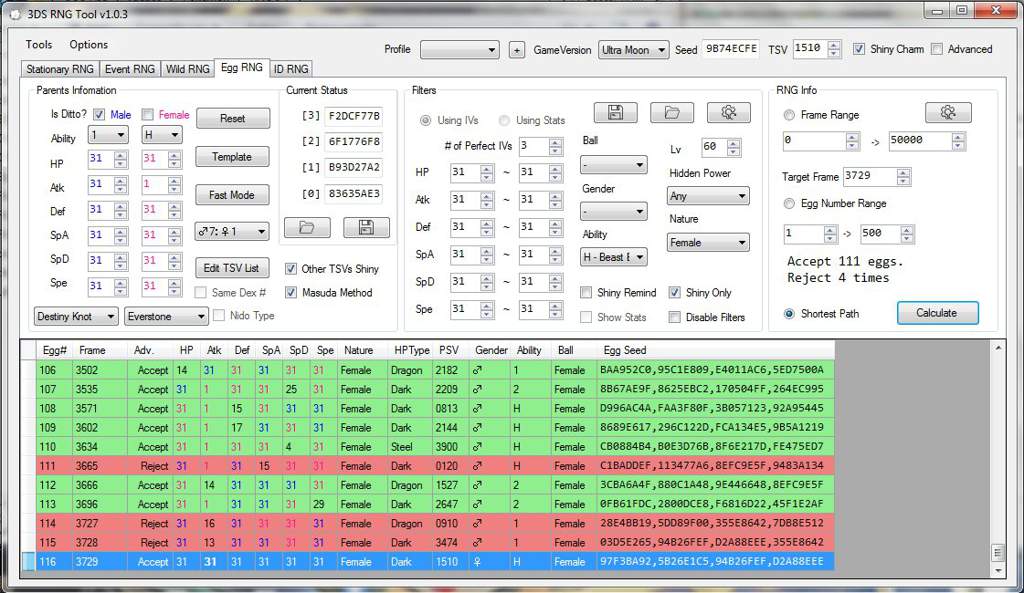Toggle the Shiny Charm checkbox
Screen dimensions: 1024x593
(859, 49)
